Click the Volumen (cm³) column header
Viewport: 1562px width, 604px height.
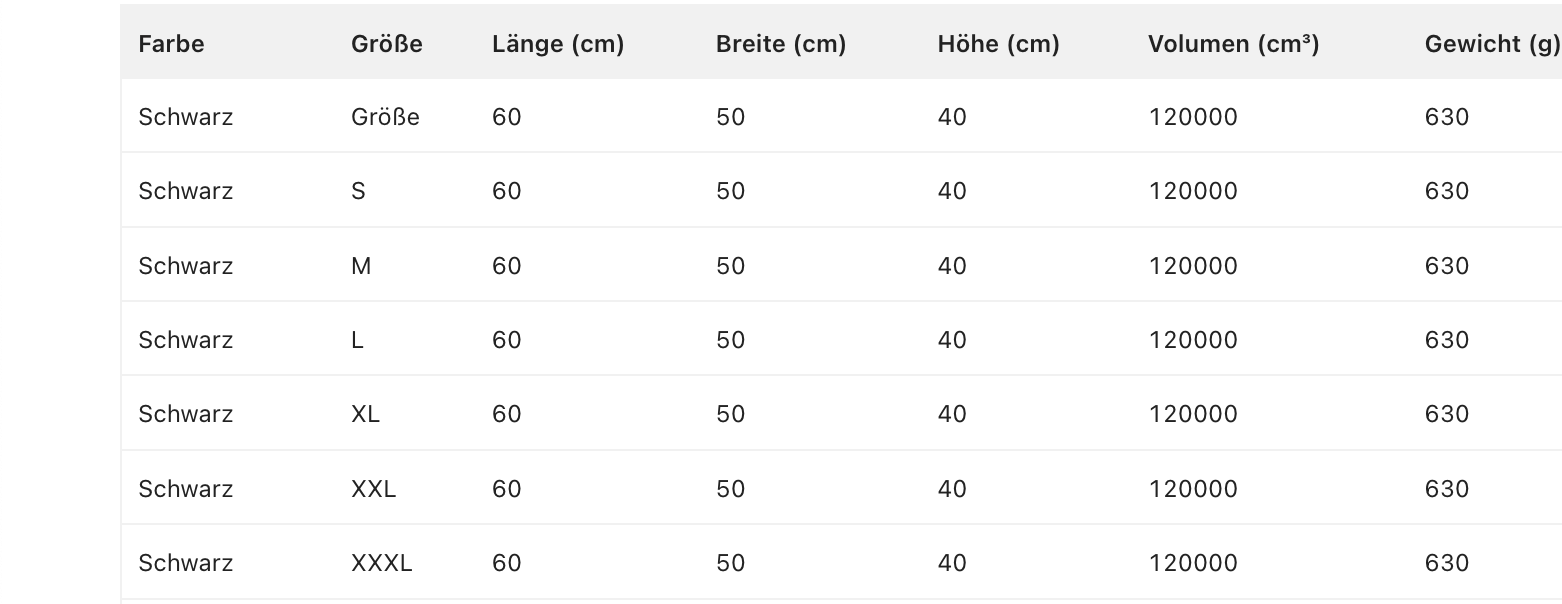(1233, 44)
